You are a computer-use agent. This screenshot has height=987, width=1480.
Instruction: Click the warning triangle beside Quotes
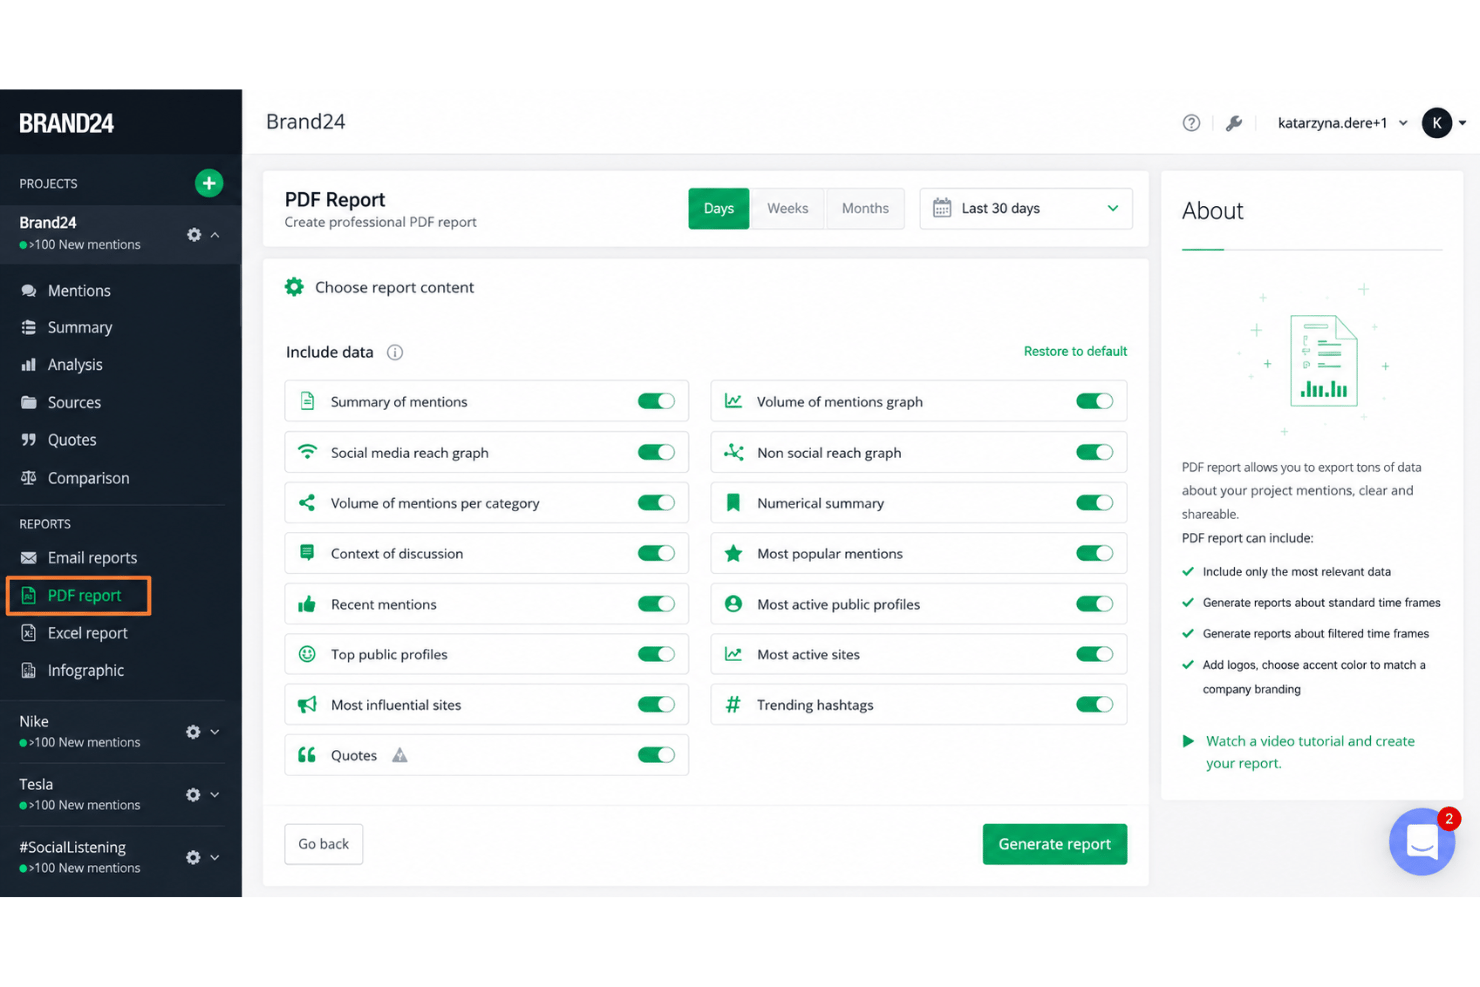point(400,755)
